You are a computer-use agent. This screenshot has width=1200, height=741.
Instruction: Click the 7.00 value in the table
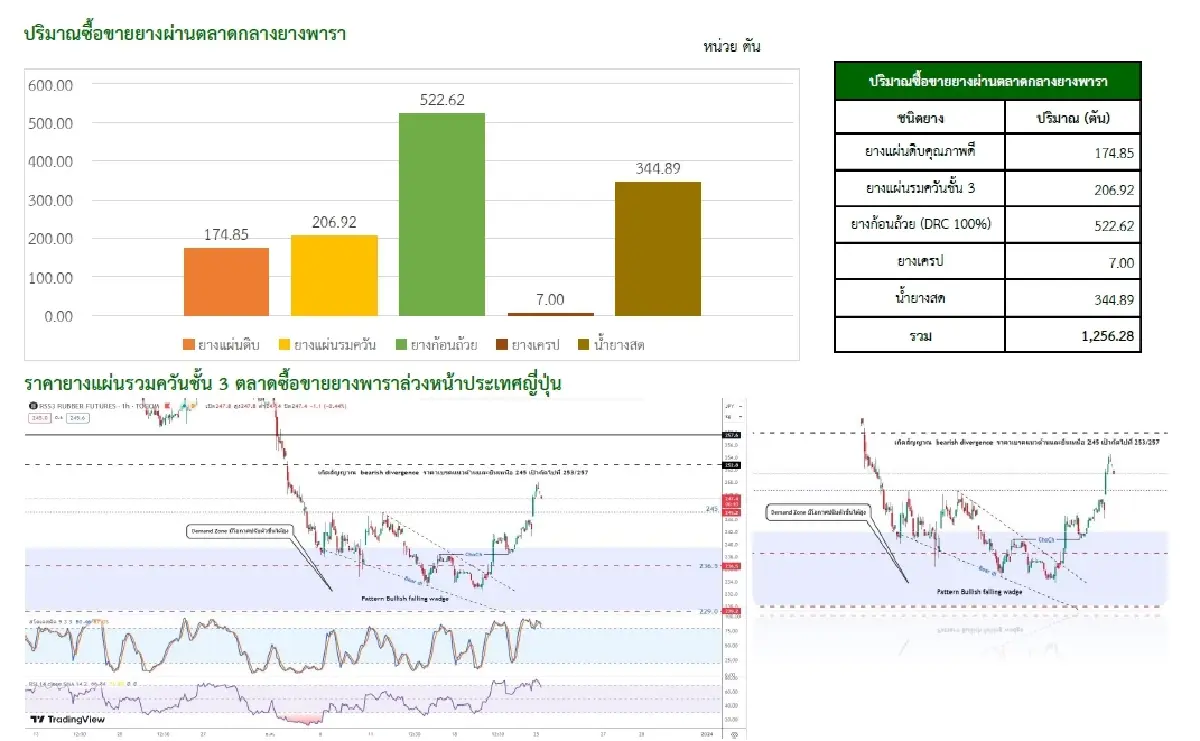[x=1122, y=263]
